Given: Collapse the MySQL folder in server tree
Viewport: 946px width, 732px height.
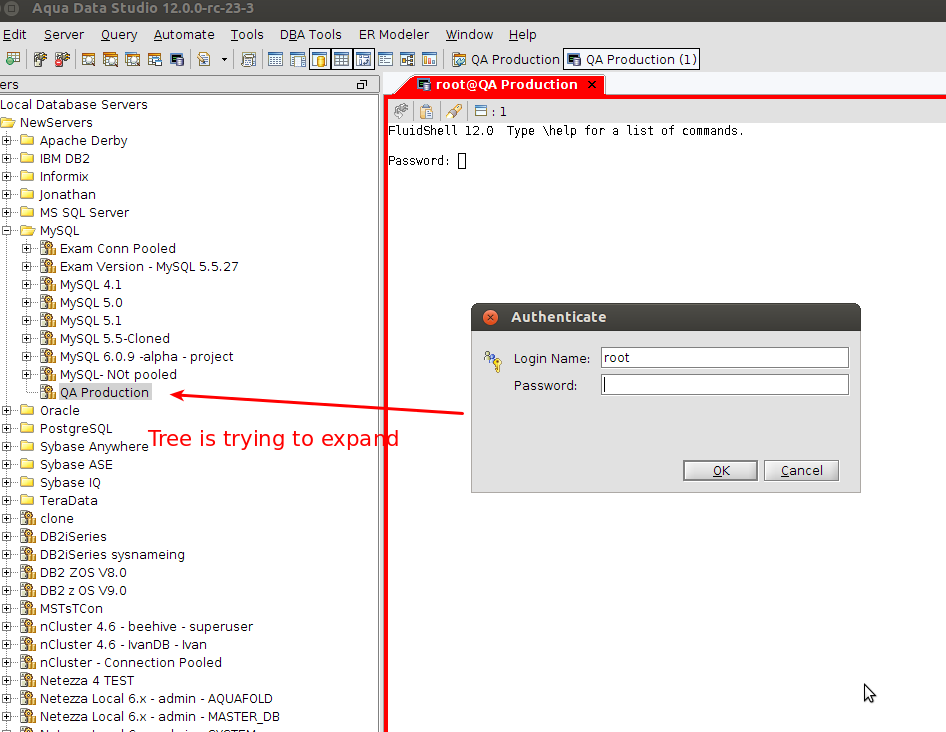Looking at the screenshot, I should click(7, 231).
